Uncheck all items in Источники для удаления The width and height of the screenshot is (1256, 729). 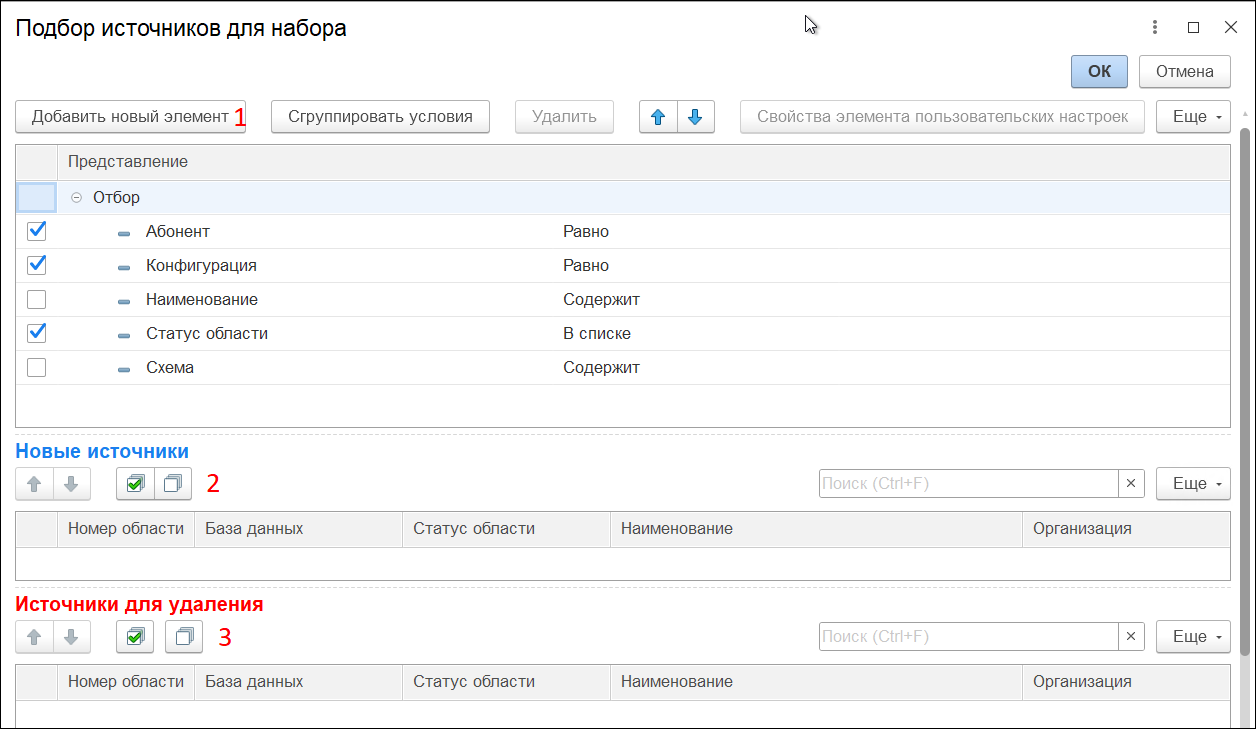coord(184,636)
